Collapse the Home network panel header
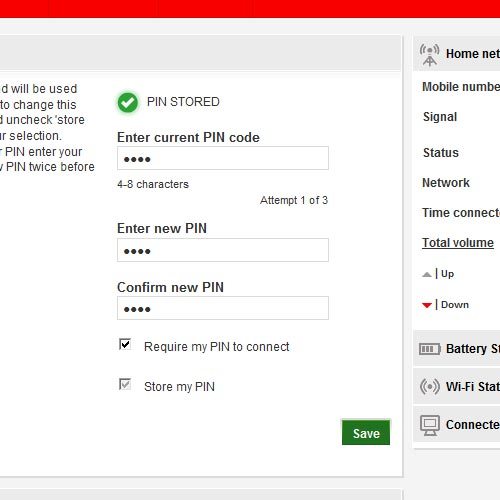500x500 pixels. pyautogui.click(x=457, y=54)
